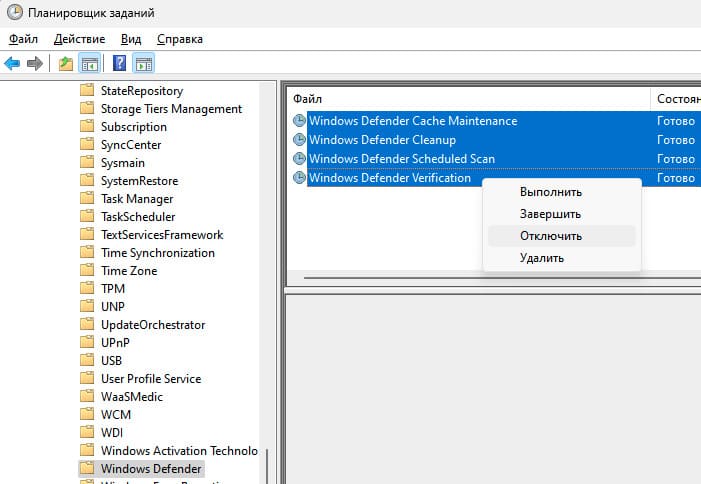
Task: Click clock icon of Windows Defender Cleanup task
Action: click(299, 140)
